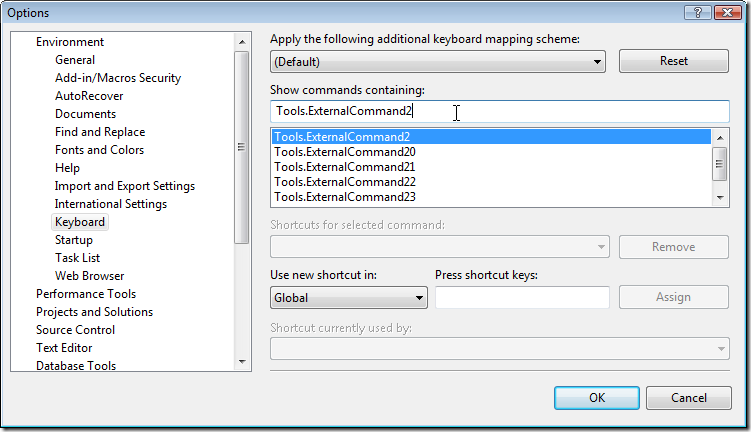Select the Web Browser tree item
Image resolution: width=751 pixels, height=432 pixels.
pos(89,276)
